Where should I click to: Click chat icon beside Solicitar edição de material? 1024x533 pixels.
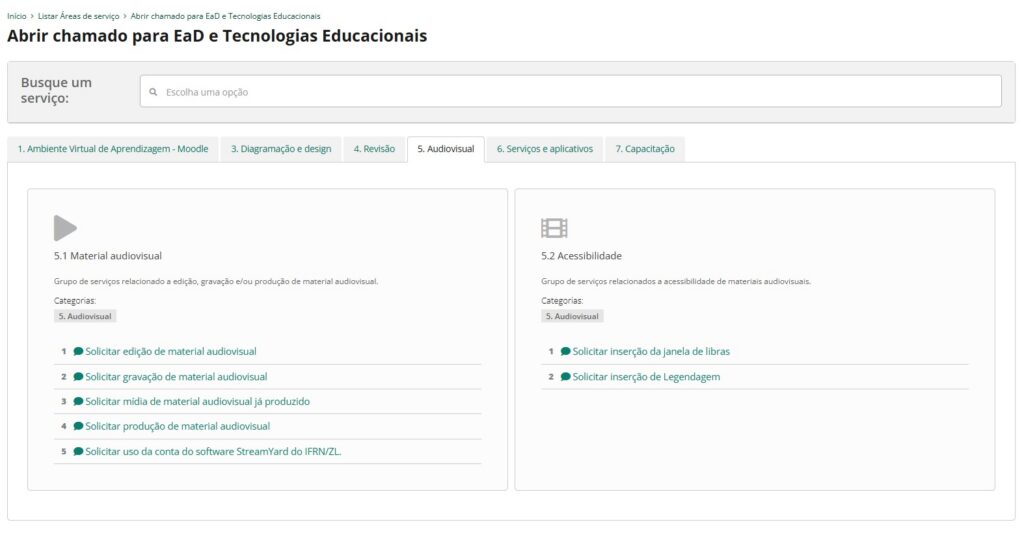click(x=79, y=352)
